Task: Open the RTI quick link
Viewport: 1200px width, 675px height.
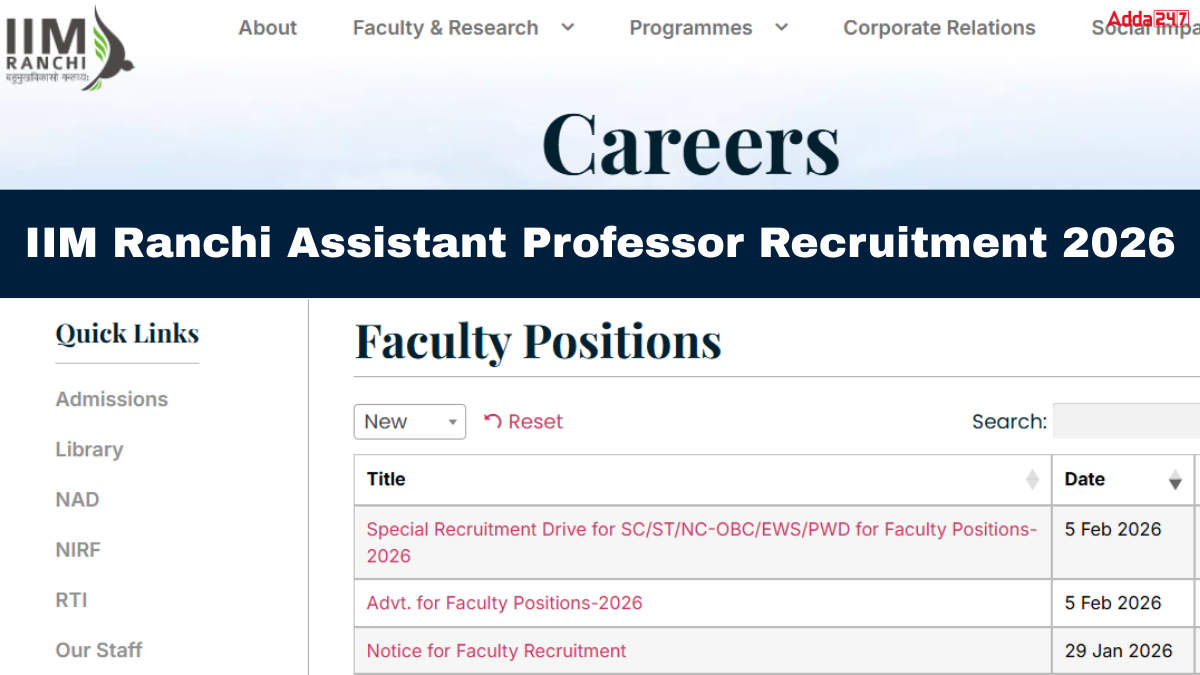Action: click(71, 600)
